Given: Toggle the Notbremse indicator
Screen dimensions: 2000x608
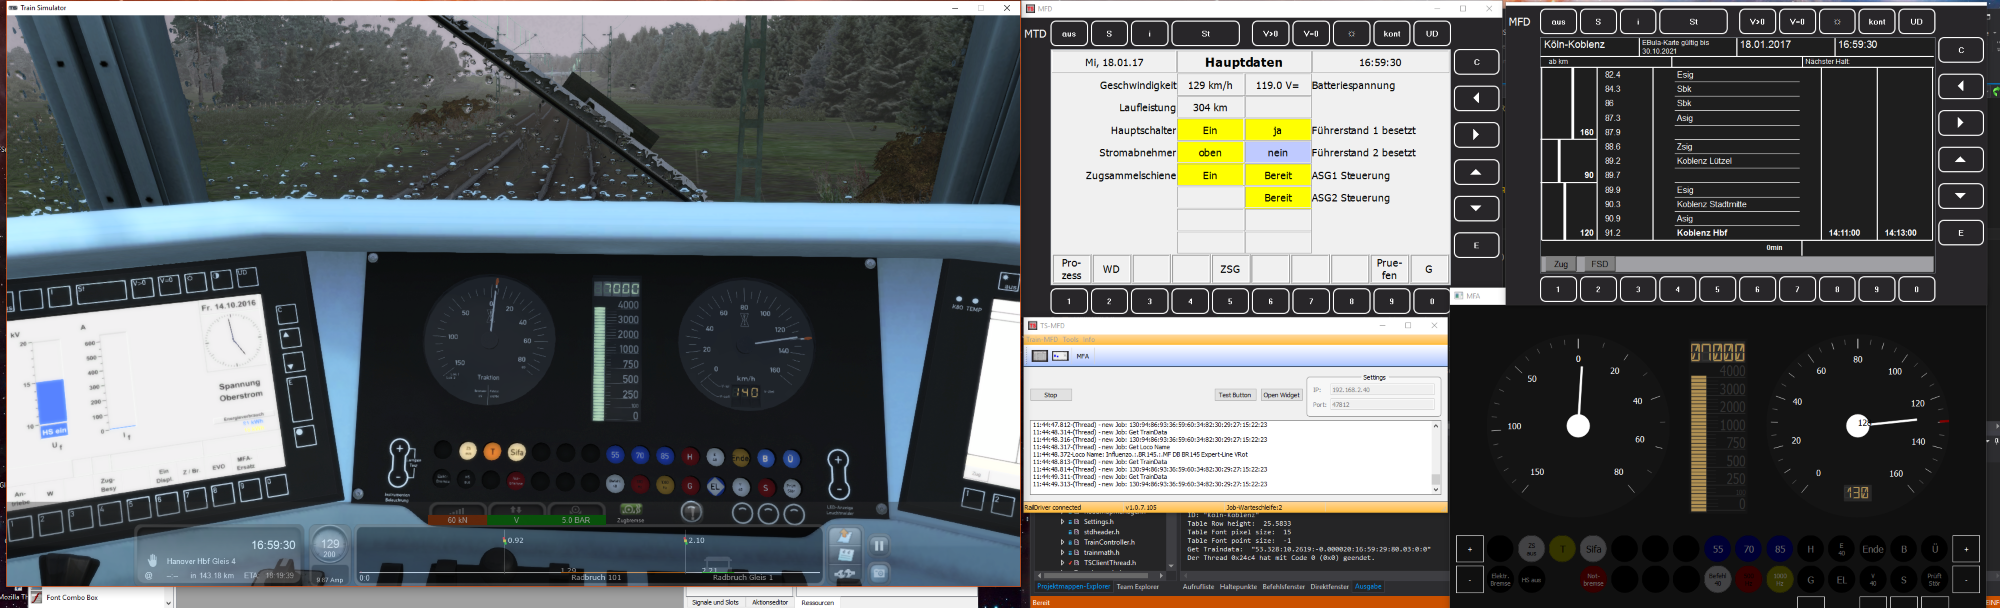Looking at the screenshot, I should tap(1593, 580).
